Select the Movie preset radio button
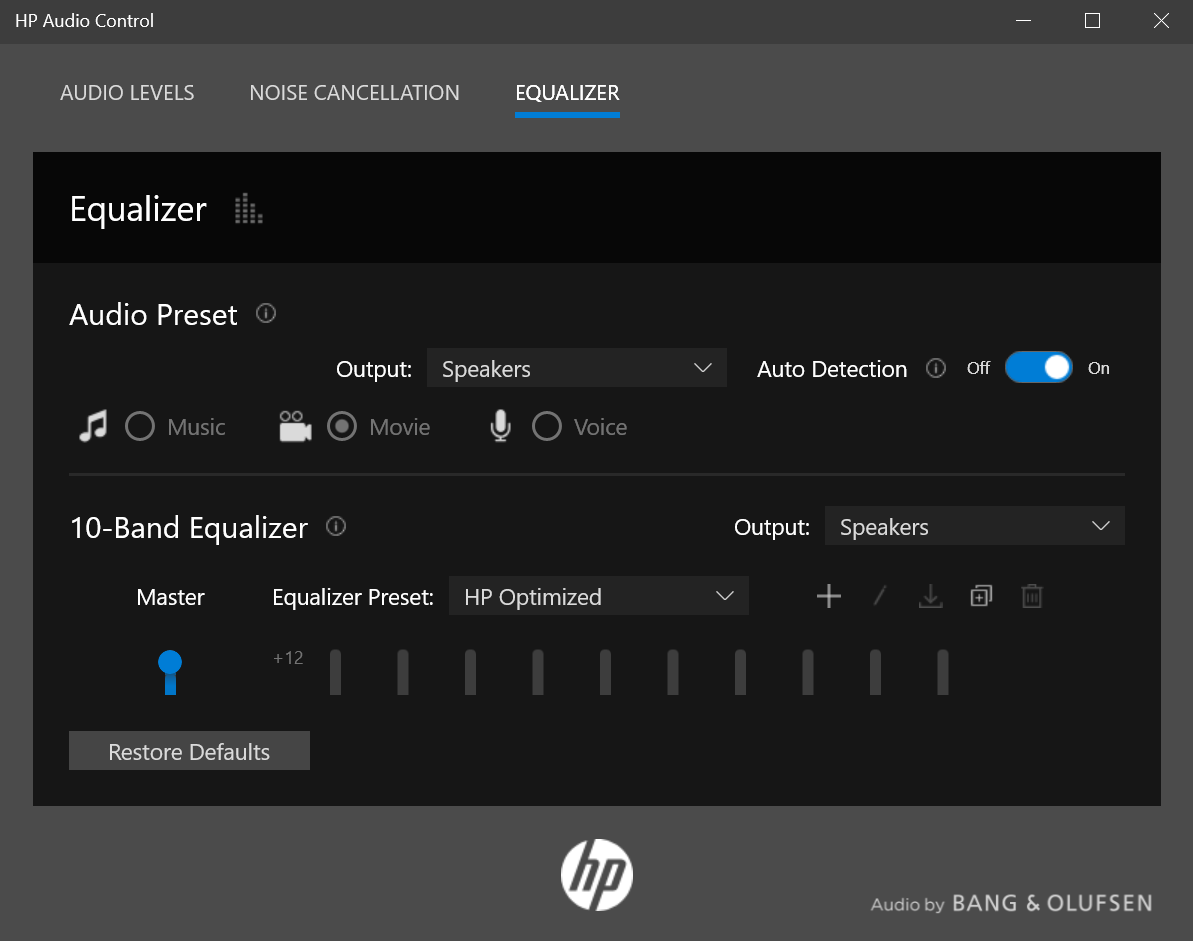 click(x=342, y=427)
